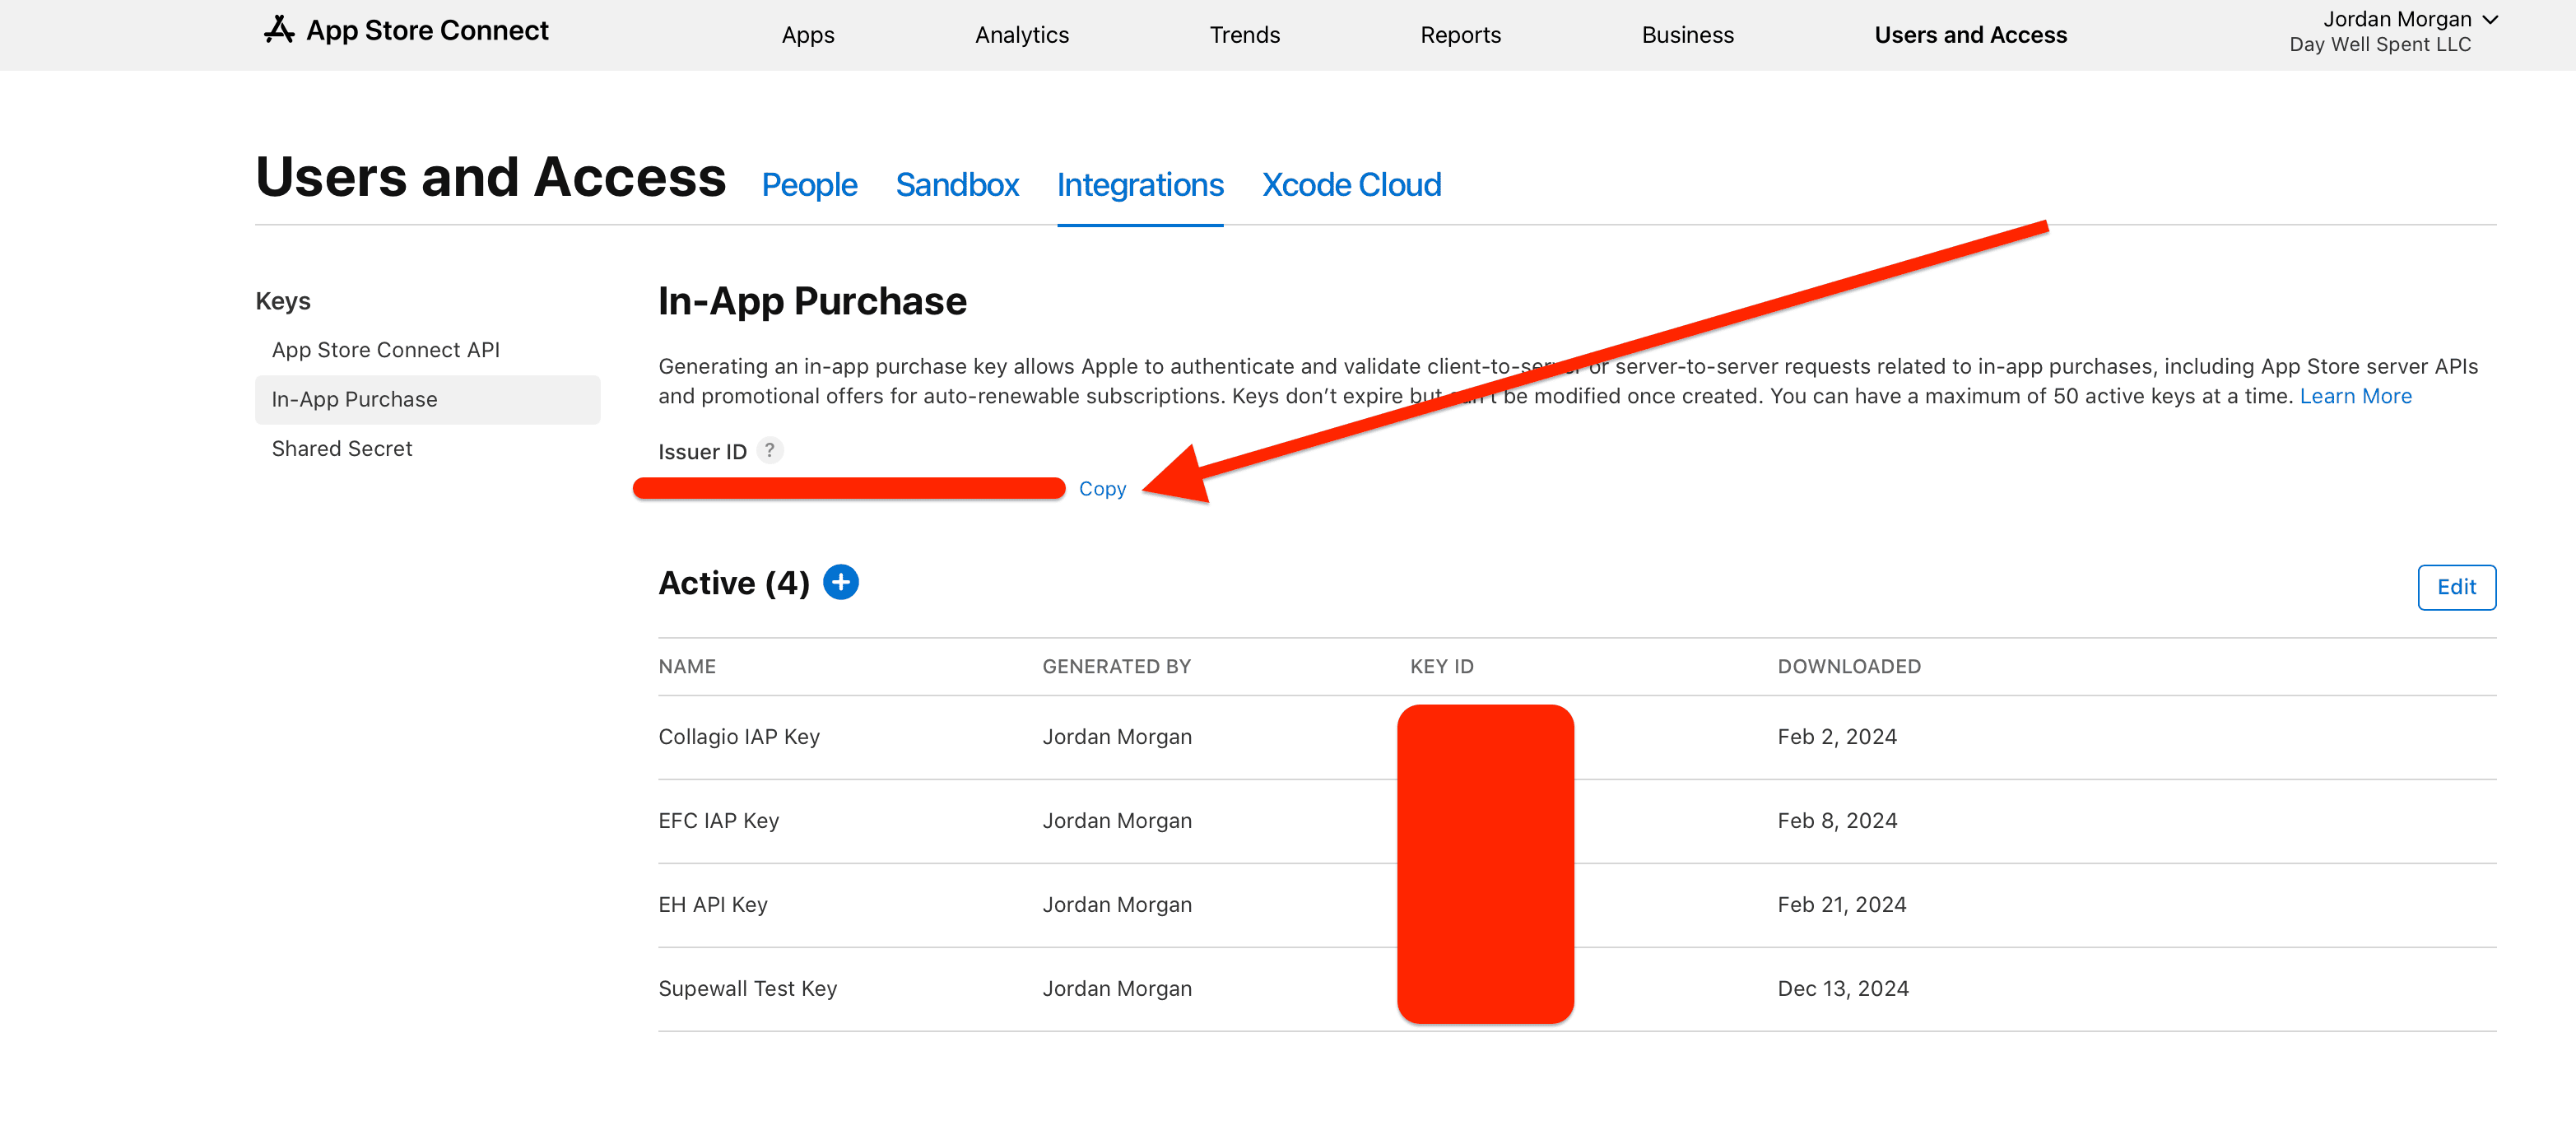This screenshot has width=2576, height=1121.
Task: Go to Trends in top navigation
Action: tap(1244, 35)
